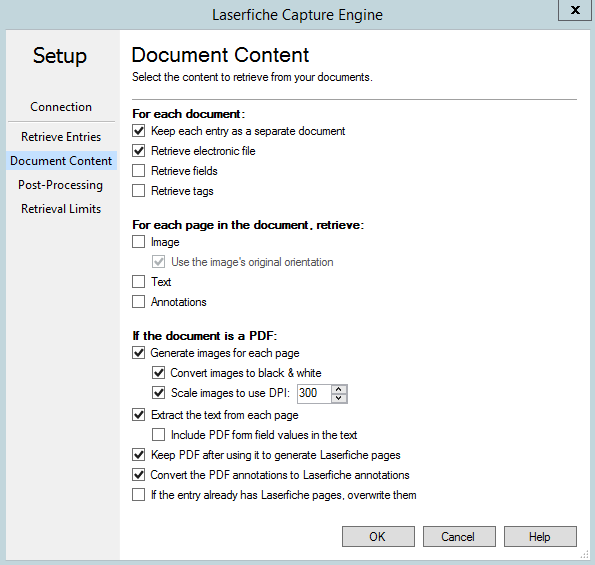Enable Include PDF form field values
This screenshot has height=565, width=595.
point(159,434)
